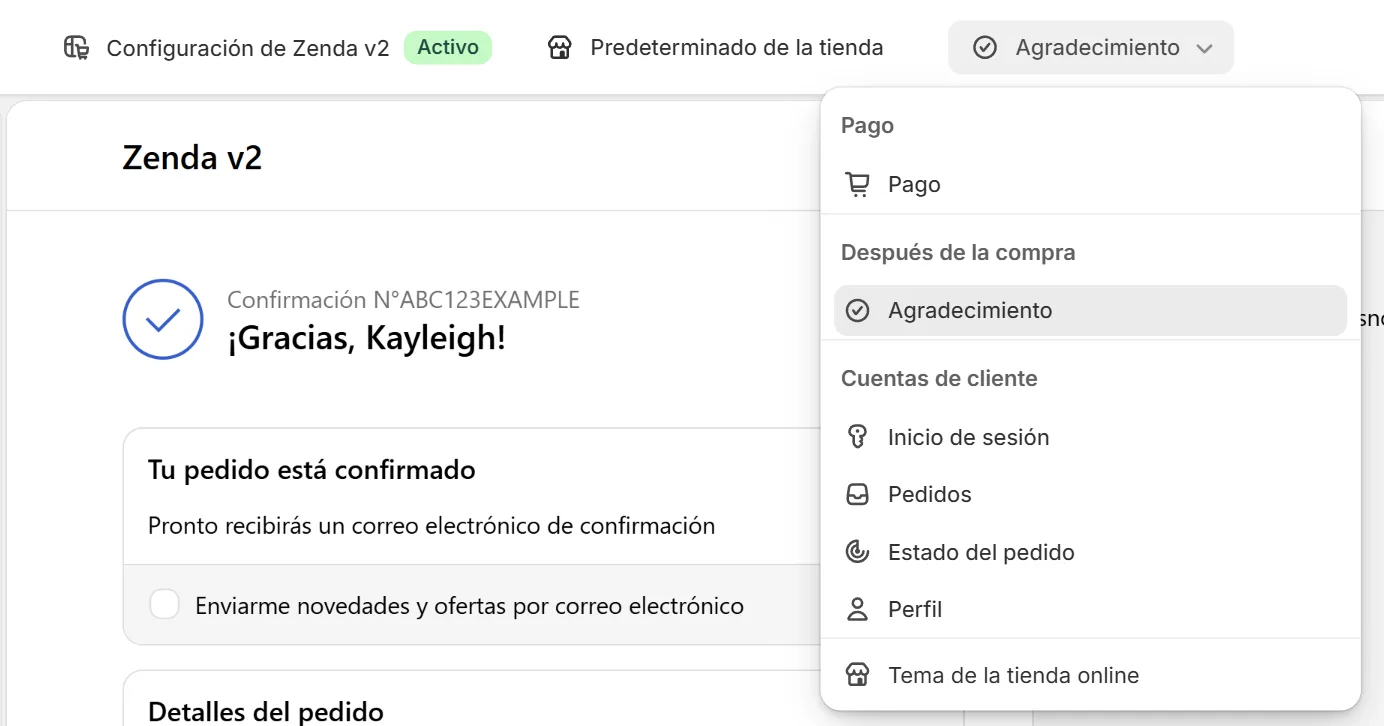The height and width of the screenshot is (726, 1384).
Task: Select Inicio de sesión menu entry
Action: click(1090, 437)
